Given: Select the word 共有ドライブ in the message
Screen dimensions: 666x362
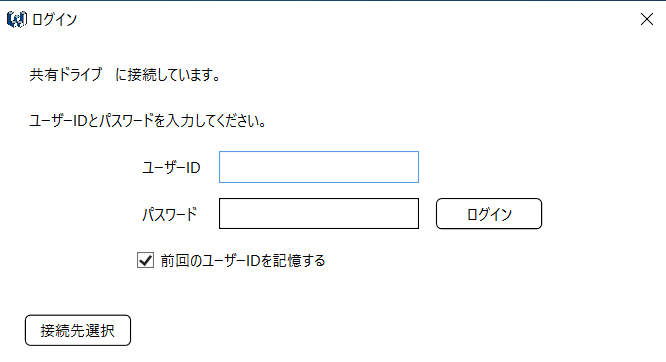Looking at the screenshot, I should 66,75.
